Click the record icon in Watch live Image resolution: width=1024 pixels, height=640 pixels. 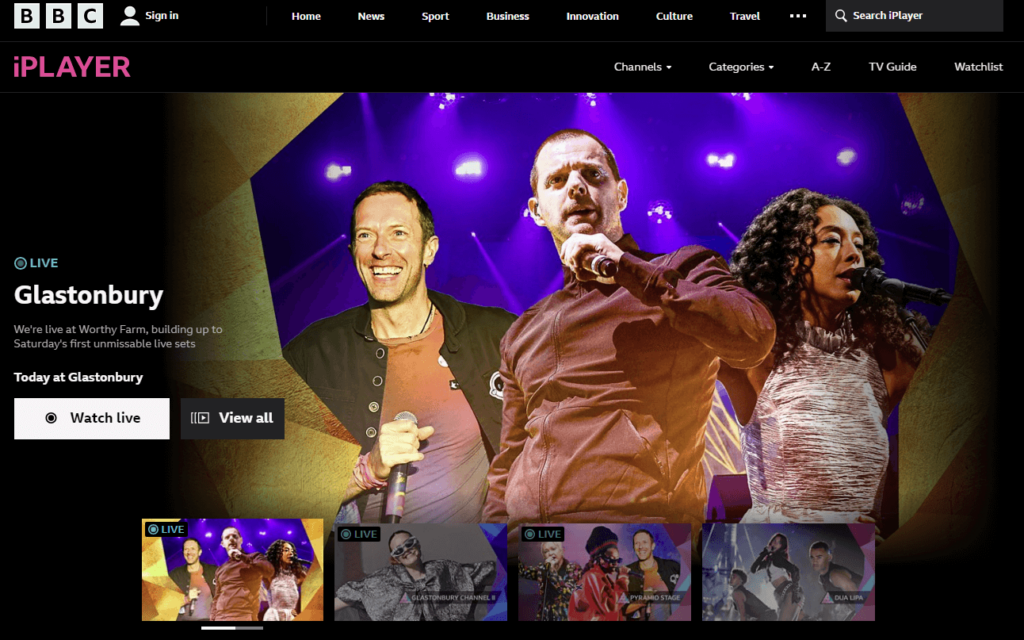[51, 418]
